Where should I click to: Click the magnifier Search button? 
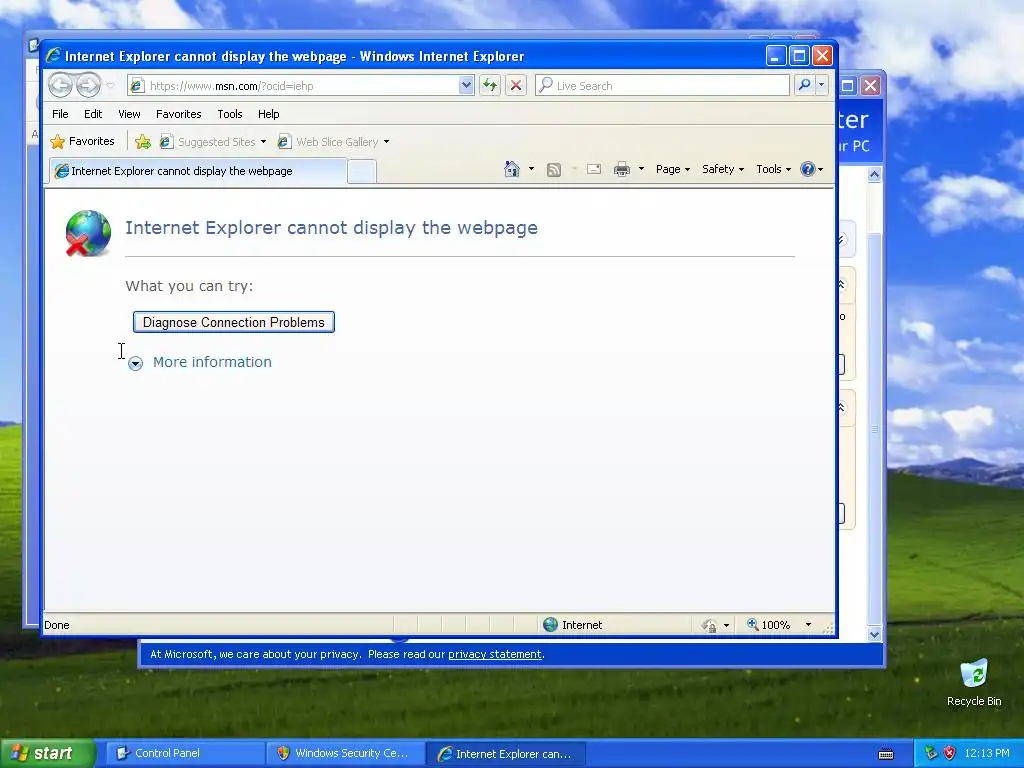point(805,86)
